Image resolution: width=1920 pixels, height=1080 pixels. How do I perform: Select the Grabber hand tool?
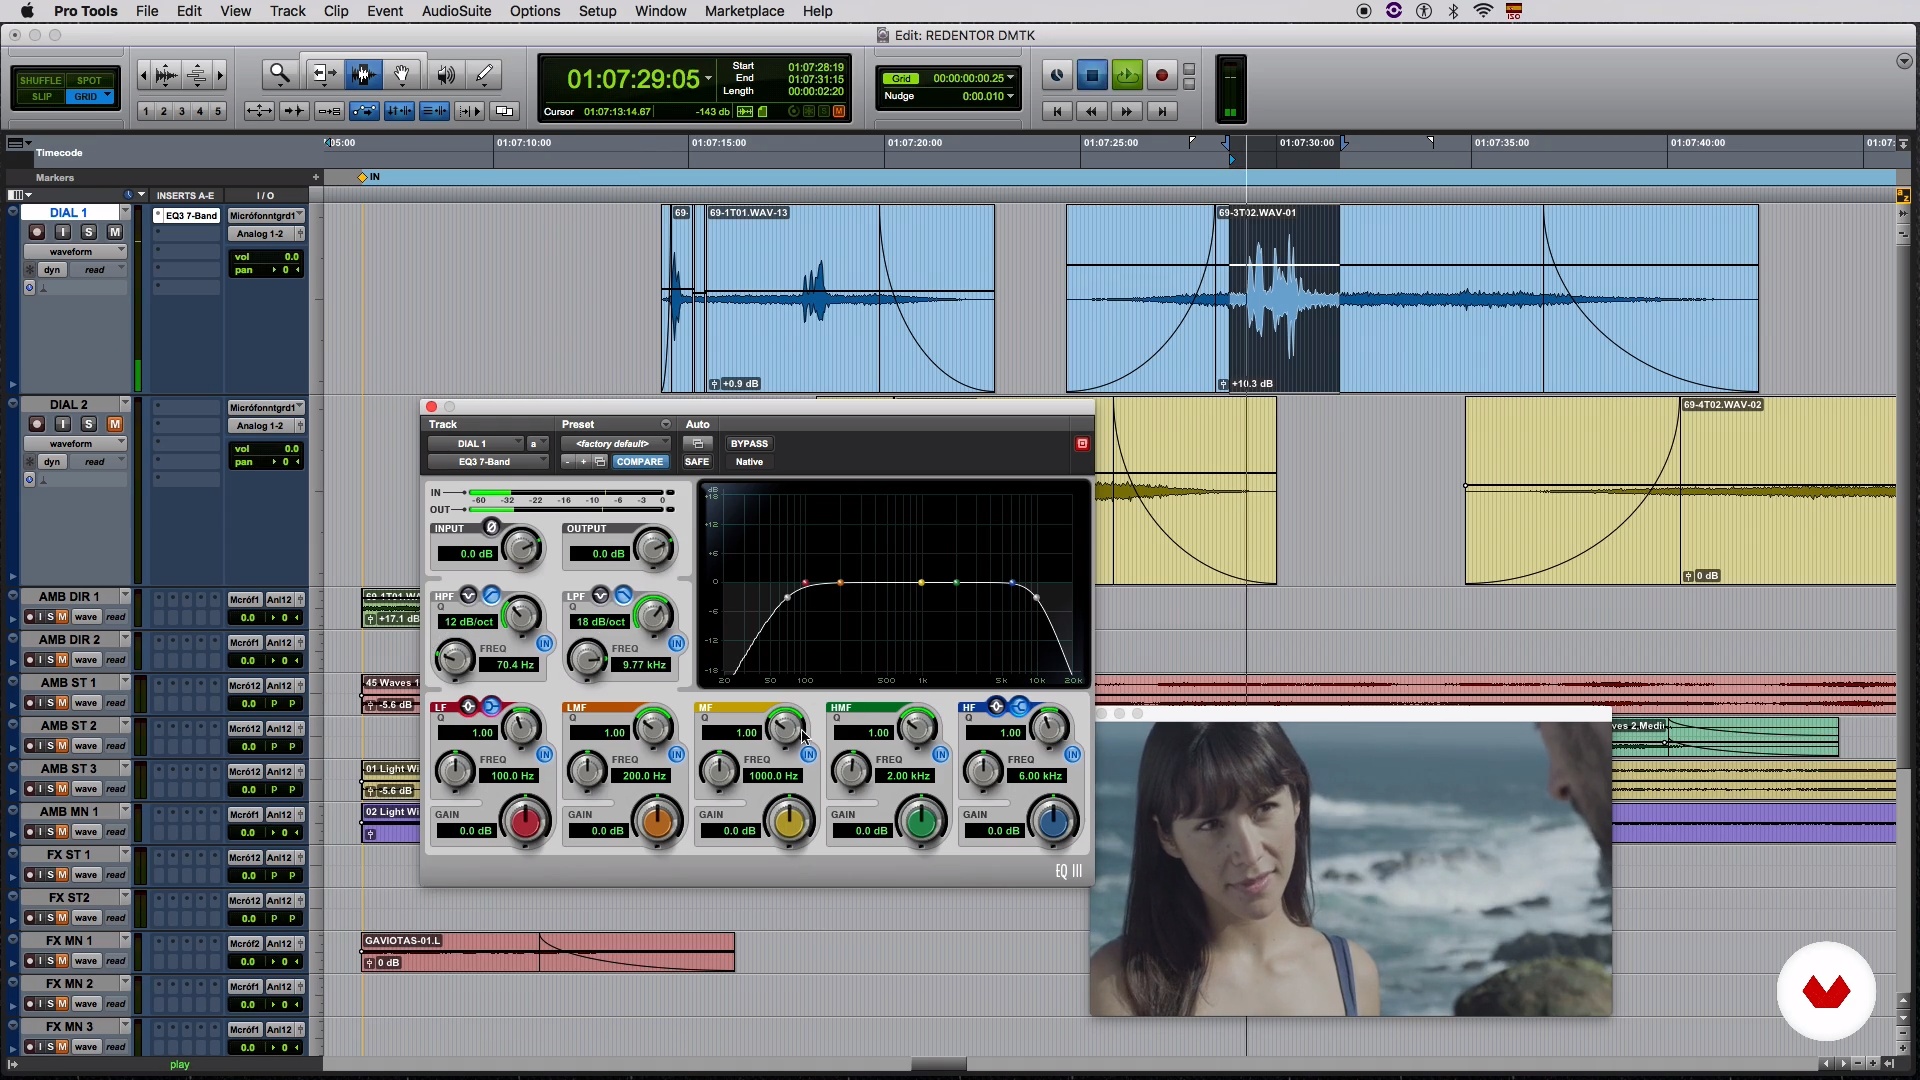[x=402, y=74]
